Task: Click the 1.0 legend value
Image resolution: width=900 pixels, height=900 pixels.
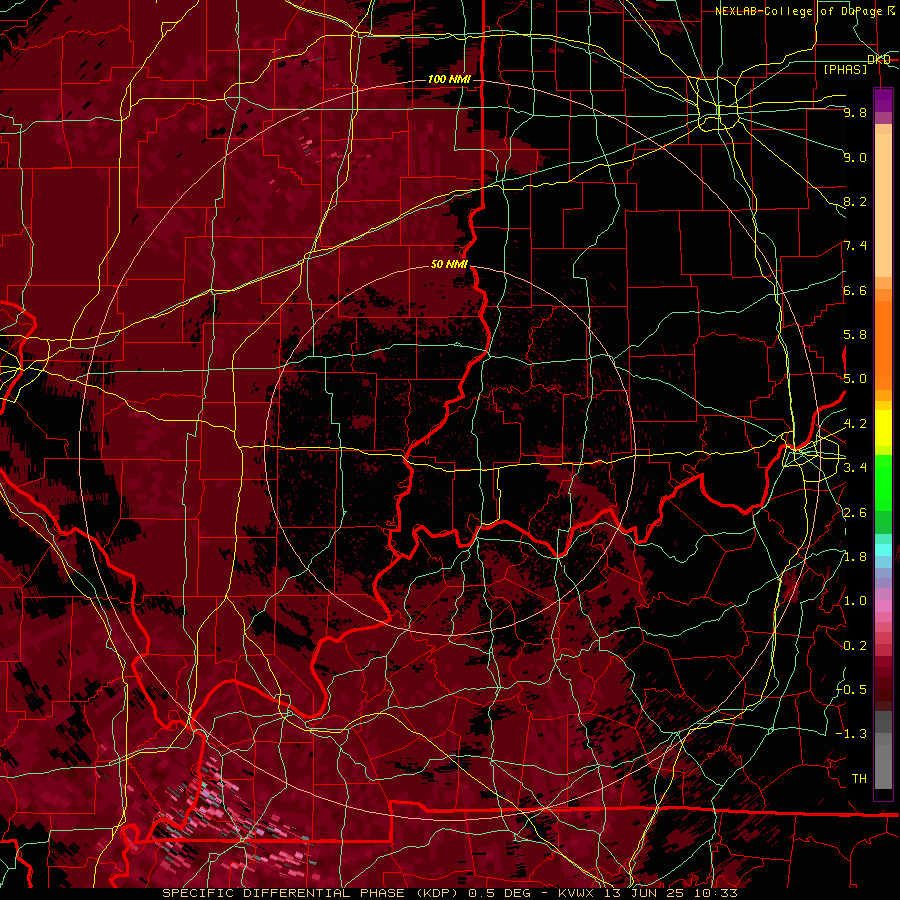Action: (x=855, y=600)
